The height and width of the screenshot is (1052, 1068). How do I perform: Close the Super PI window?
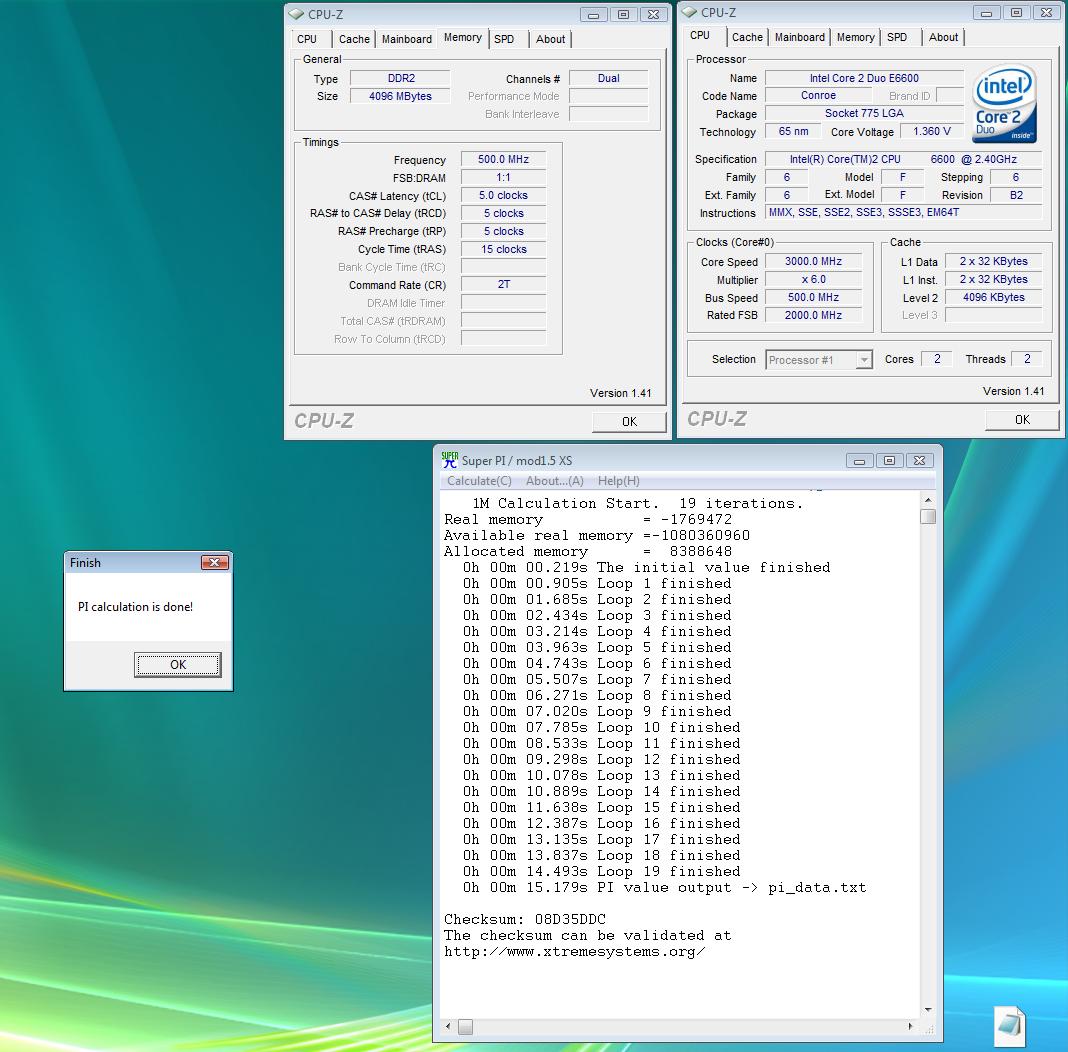(x=920, y=461)
